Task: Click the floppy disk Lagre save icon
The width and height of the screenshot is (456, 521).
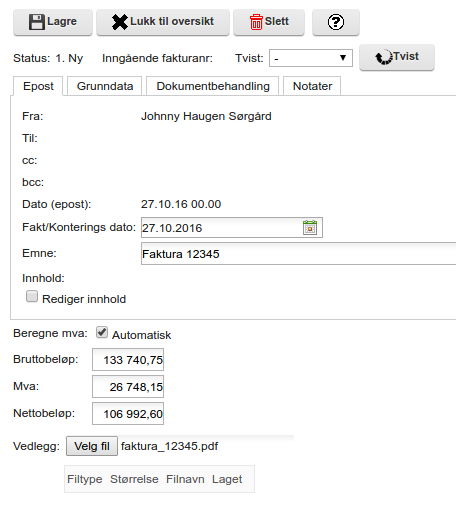Action: click(x=37, y=22)
